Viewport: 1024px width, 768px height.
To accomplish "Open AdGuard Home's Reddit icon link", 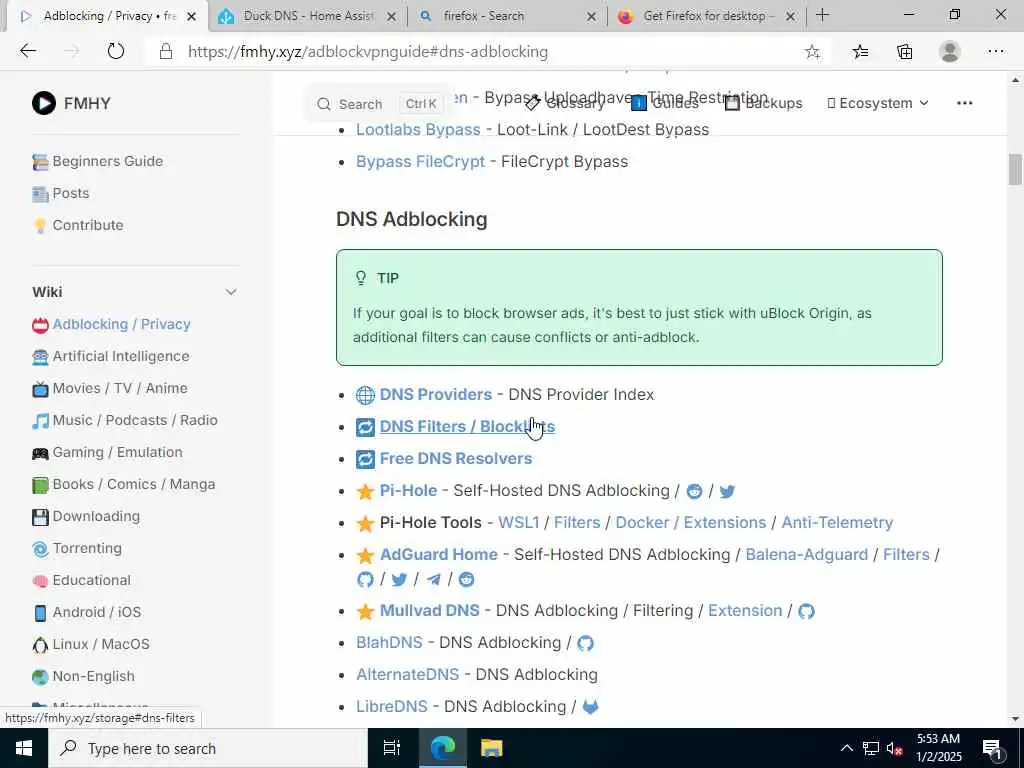I will tap(466, 579).
